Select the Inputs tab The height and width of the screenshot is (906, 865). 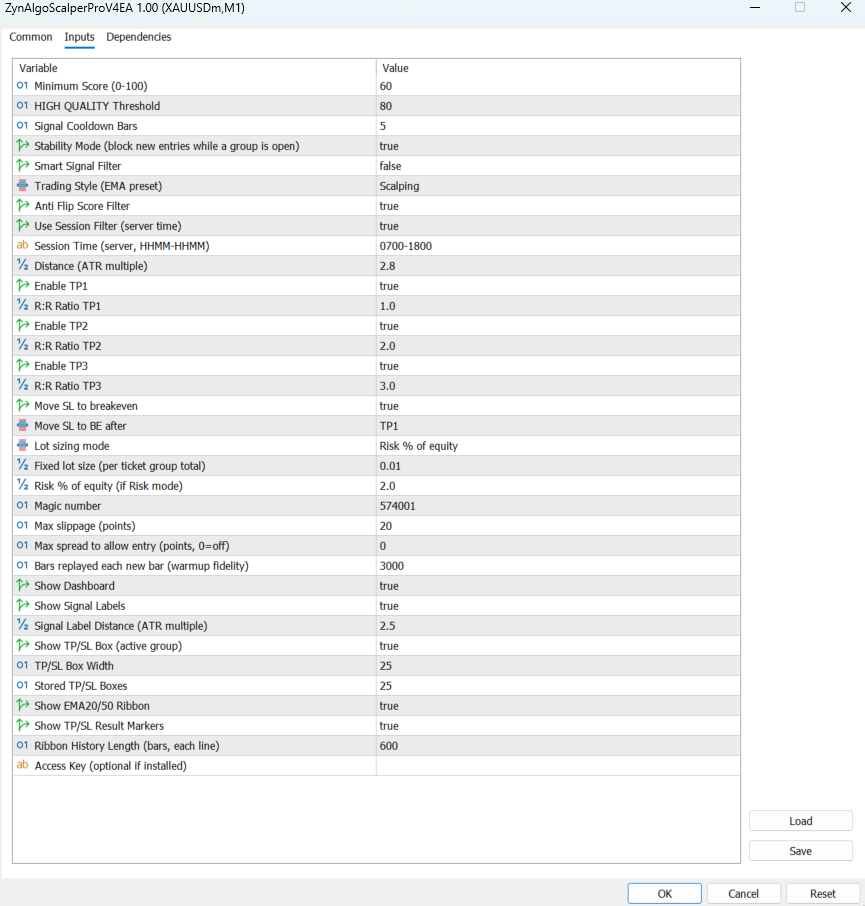point(79,37)
